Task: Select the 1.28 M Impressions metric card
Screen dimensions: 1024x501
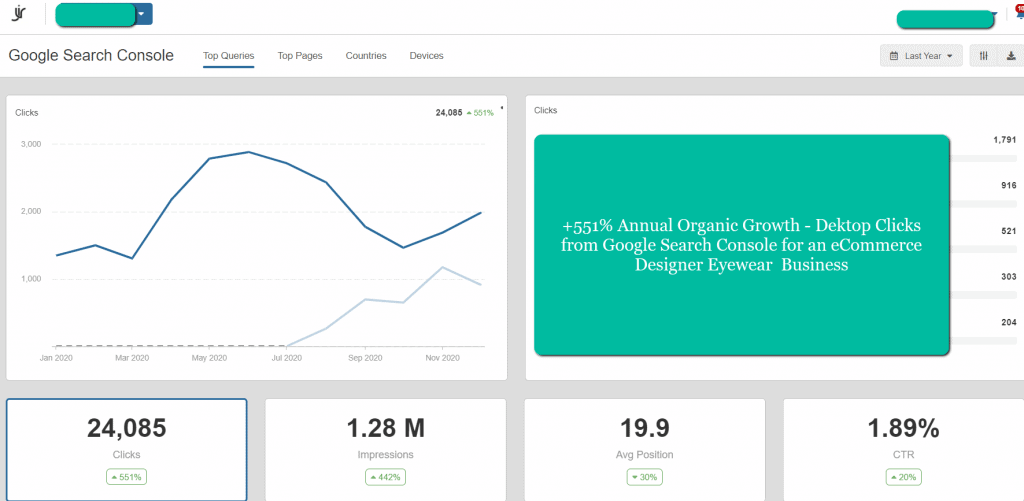Action: tap(385, 449)
